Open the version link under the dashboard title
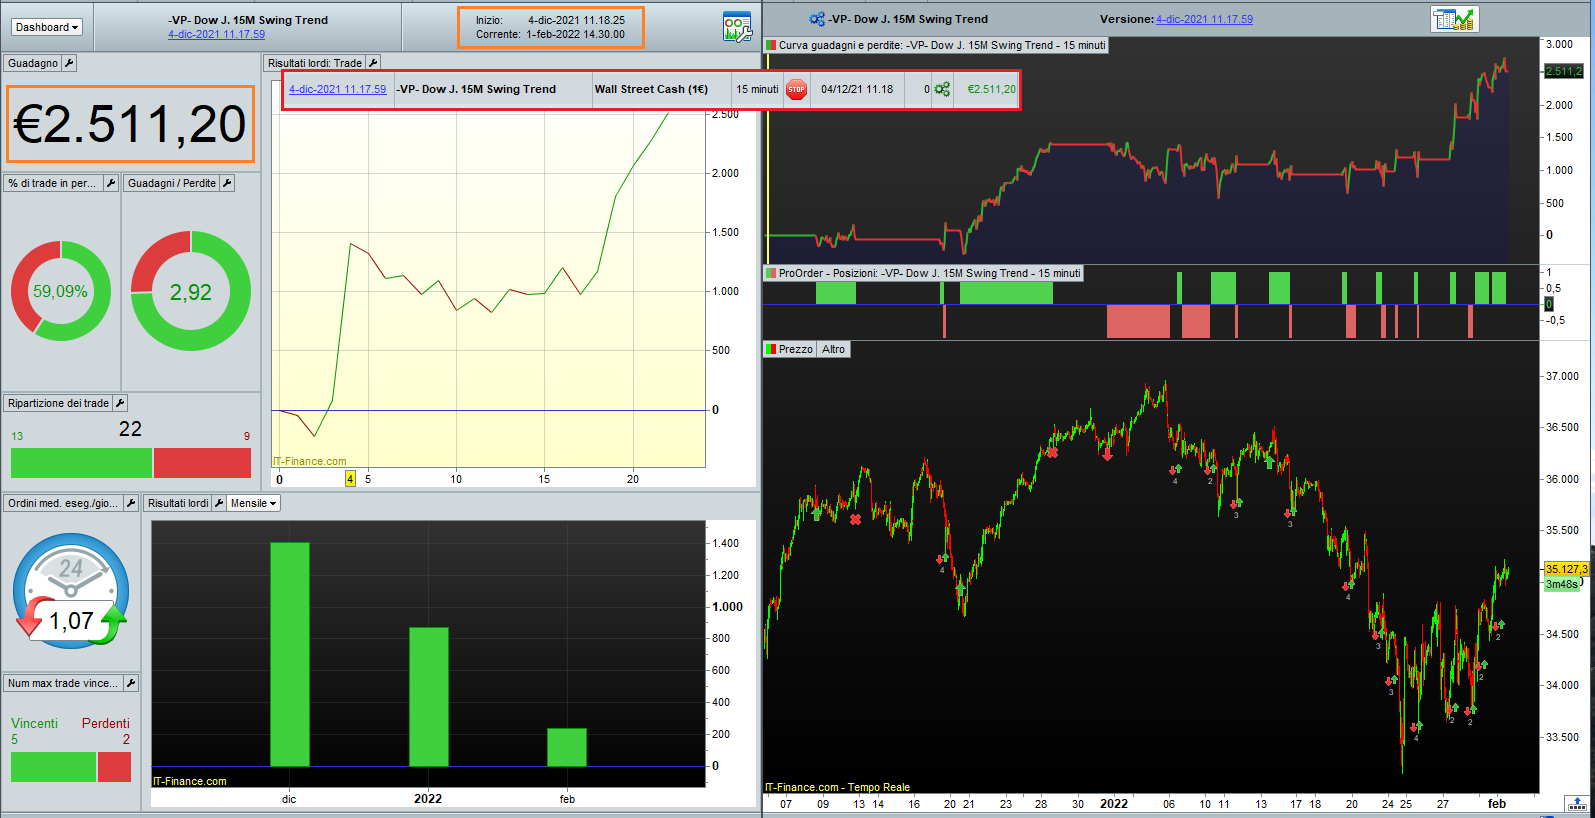 (x=217, y=34)
